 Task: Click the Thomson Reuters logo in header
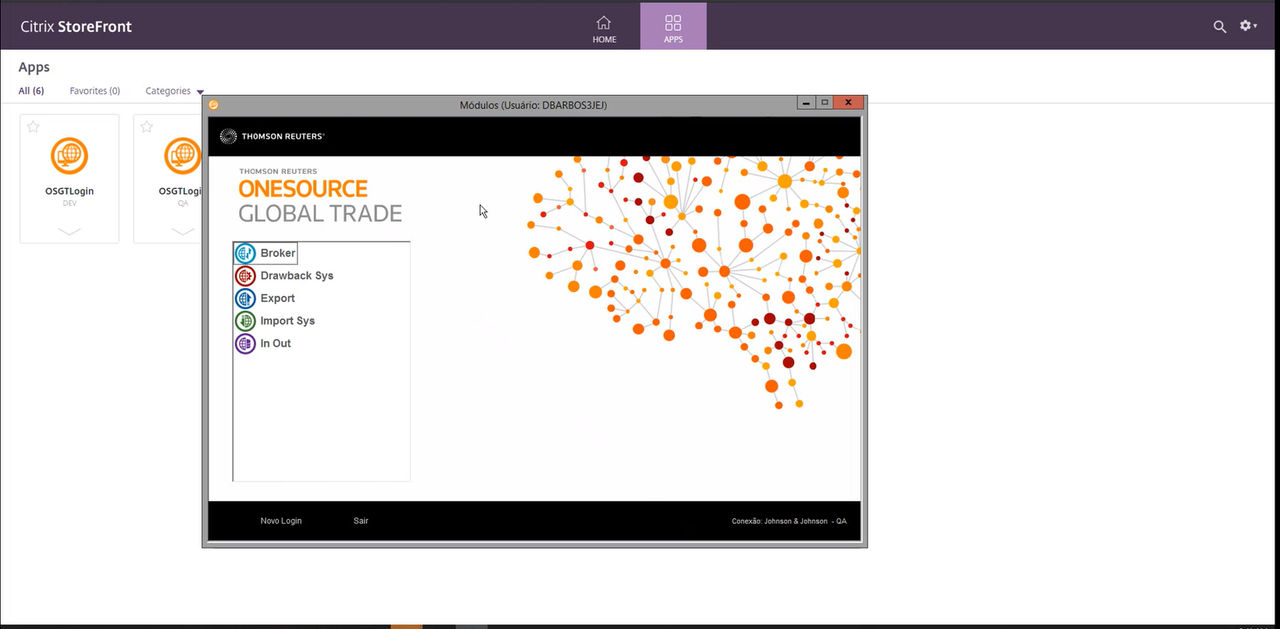coord(272,136)
